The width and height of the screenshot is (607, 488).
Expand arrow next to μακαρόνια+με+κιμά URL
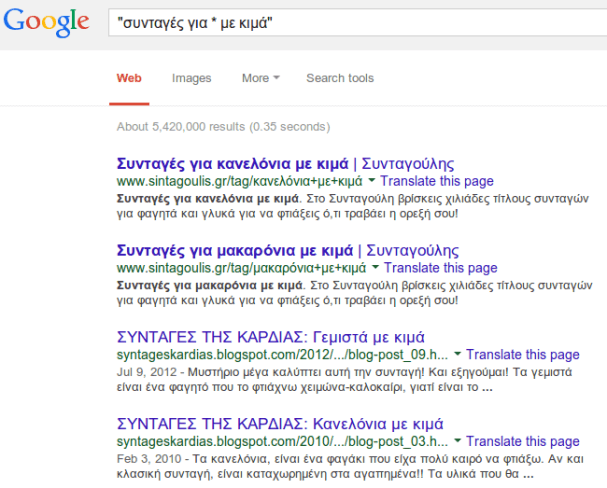tap(375, 267)
